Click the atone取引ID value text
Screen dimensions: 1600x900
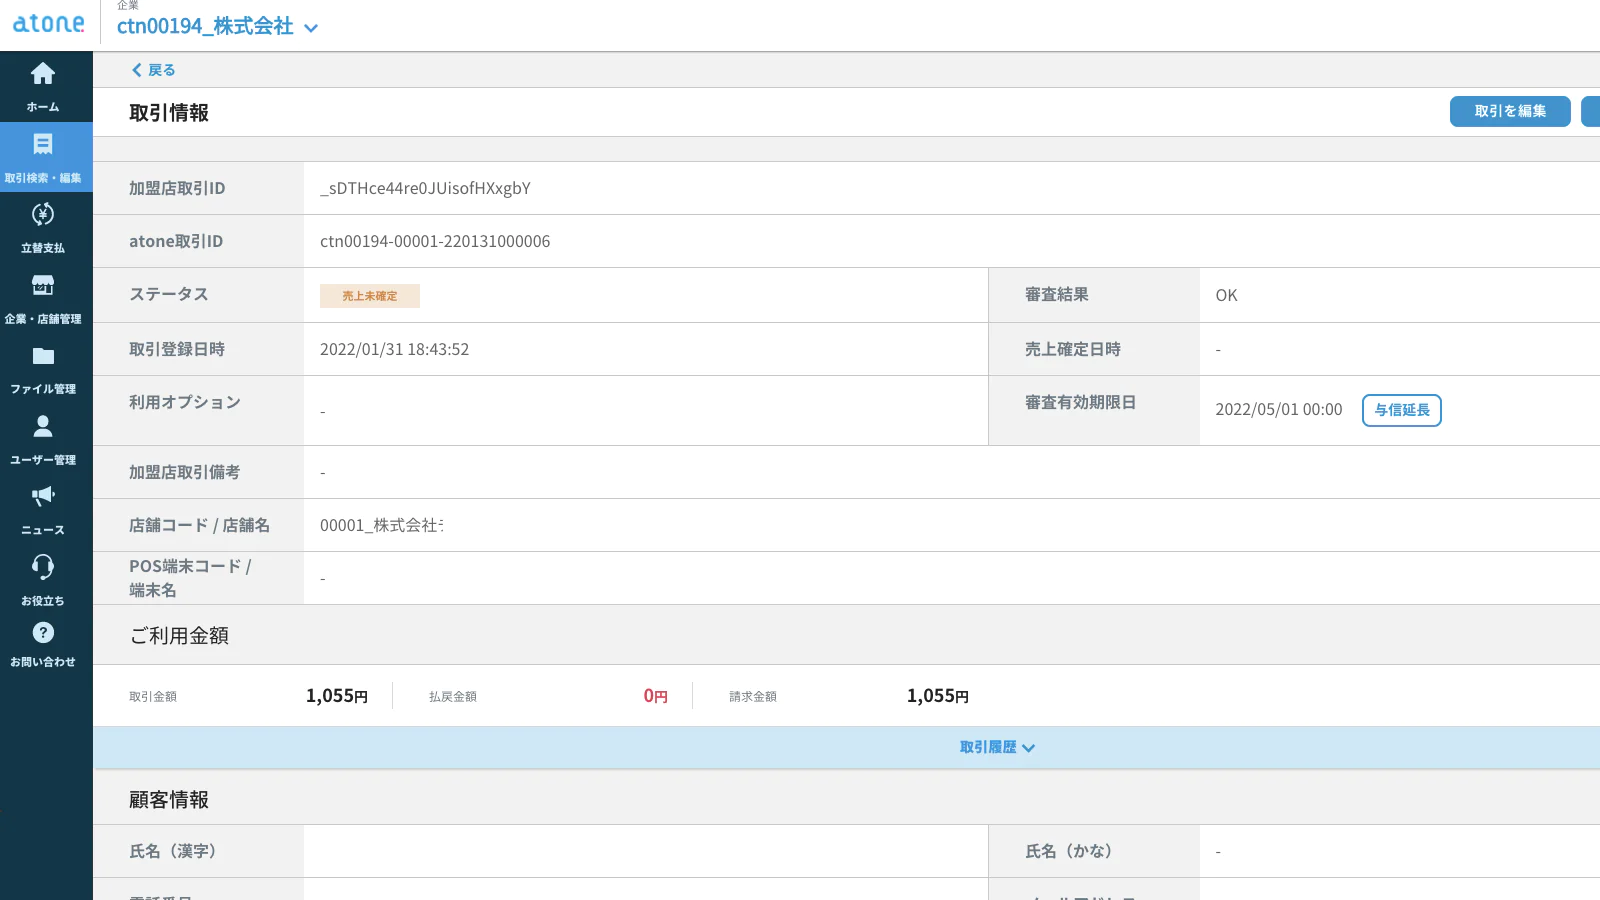pos(435,241)
